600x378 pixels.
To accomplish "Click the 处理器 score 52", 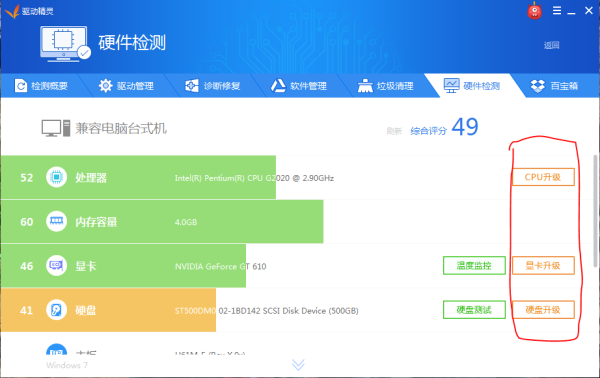I will point(27,178).
